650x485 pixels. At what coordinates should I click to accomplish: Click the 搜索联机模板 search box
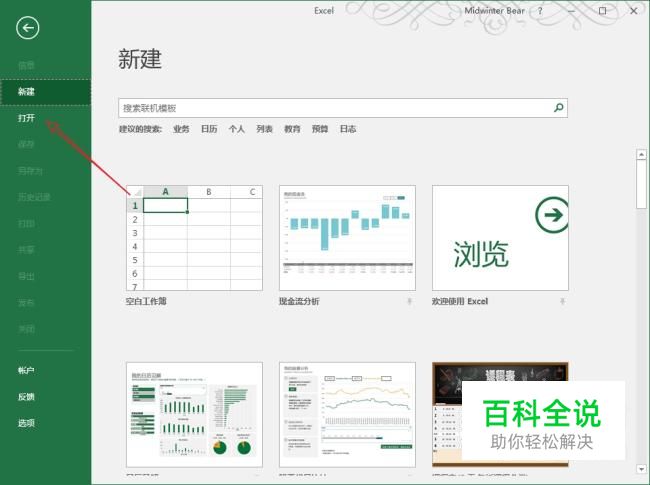coord(343,108)
